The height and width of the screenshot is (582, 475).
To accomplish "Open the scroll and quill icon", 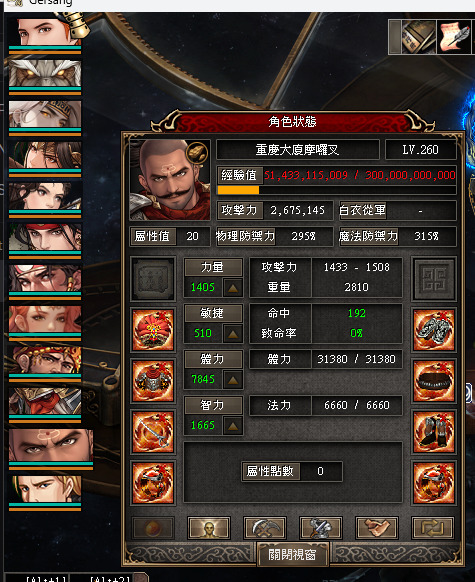I will click(454, 37).
